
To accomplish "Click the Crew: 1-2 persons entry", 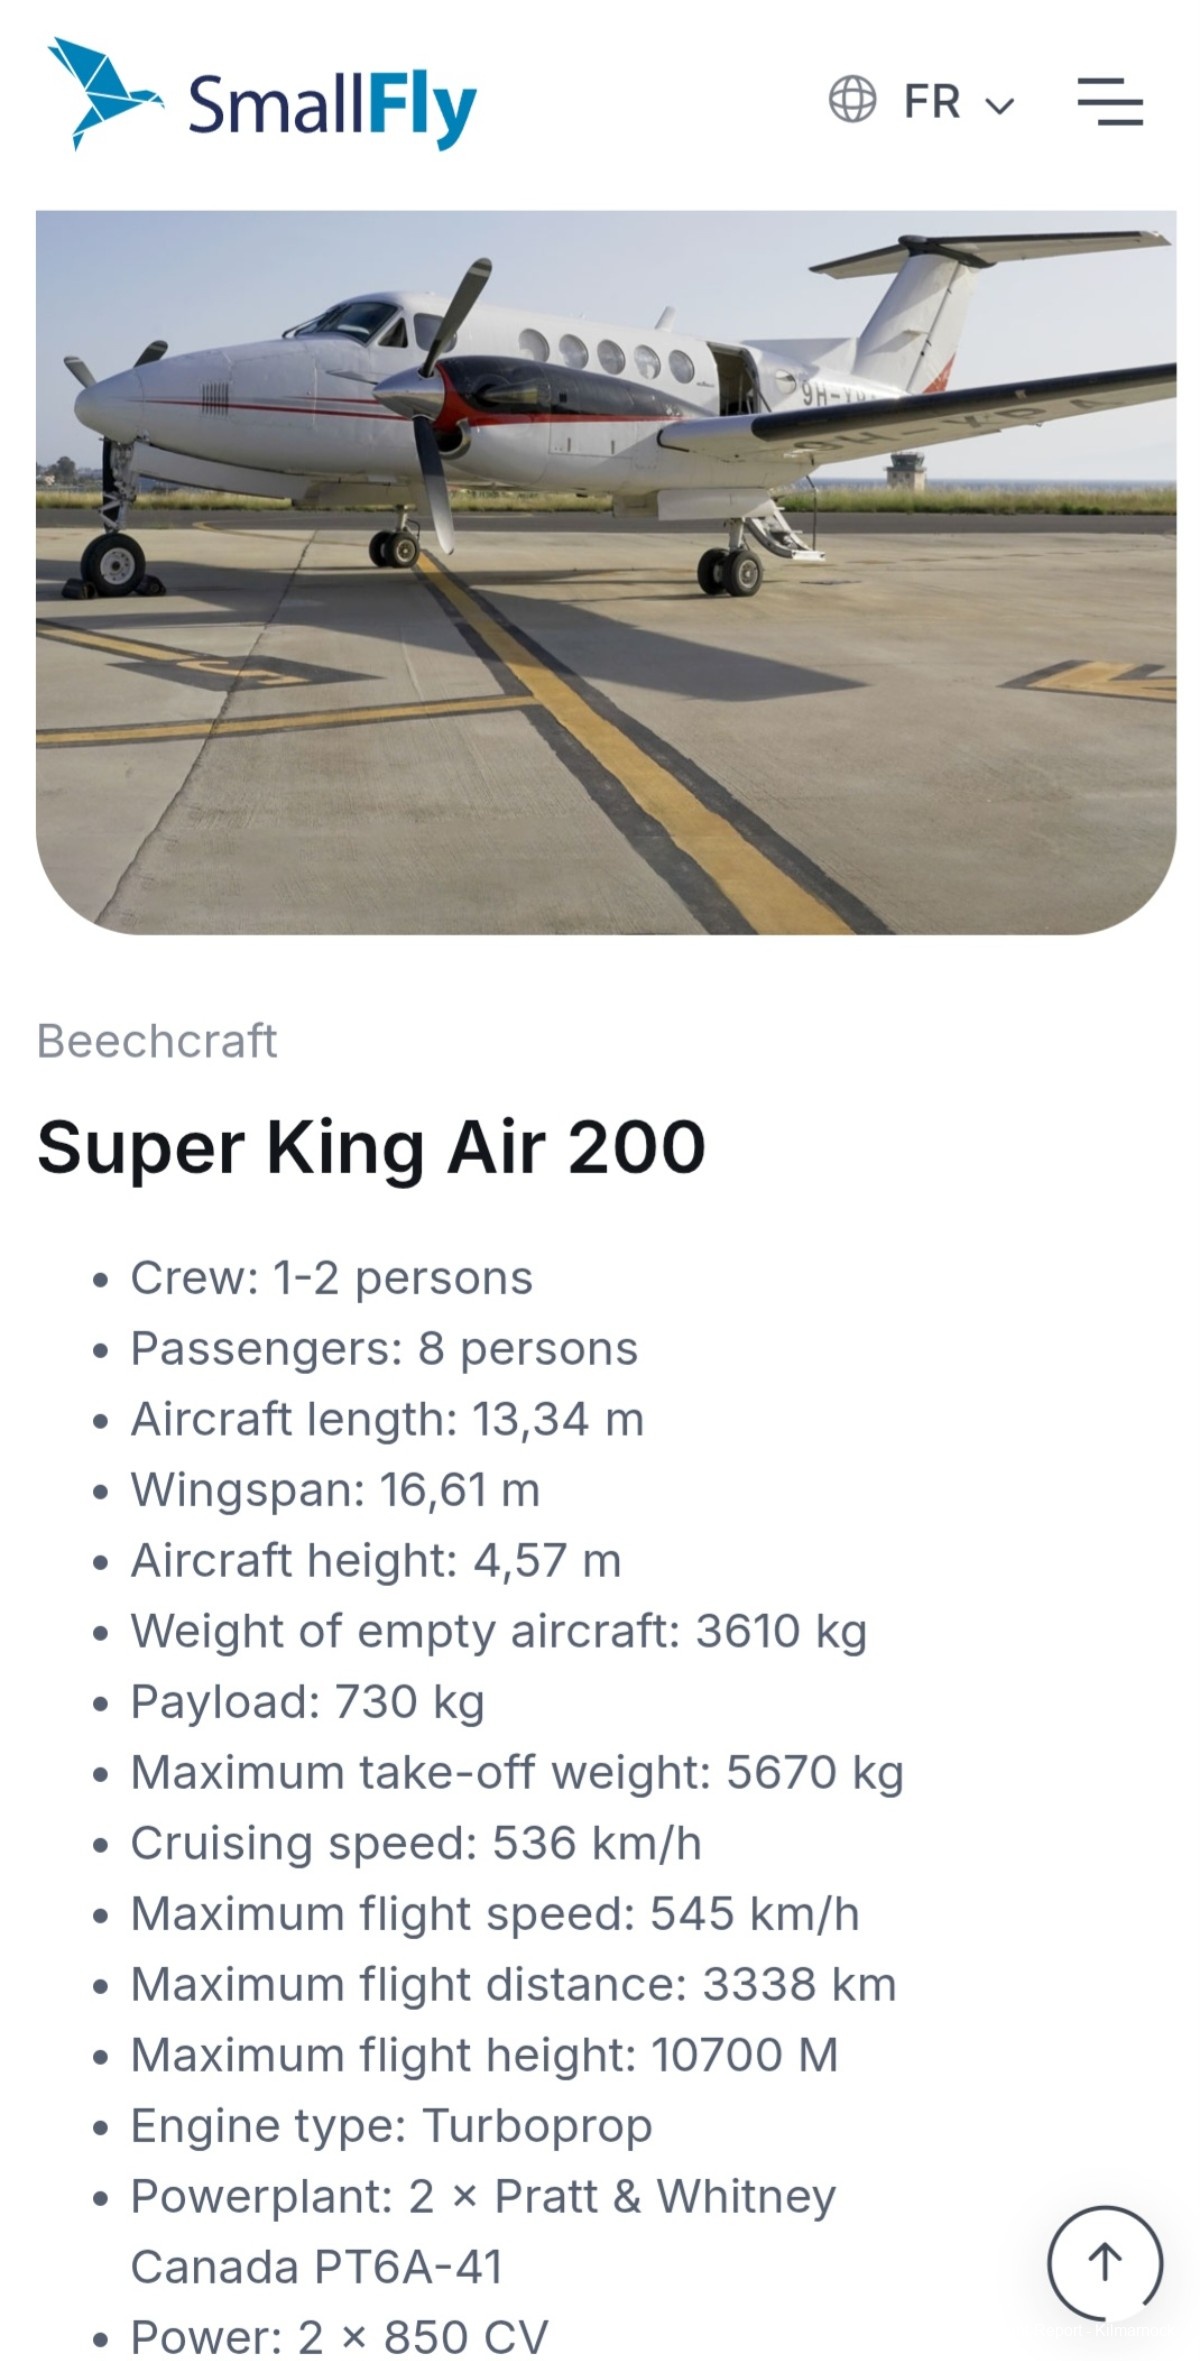I will coord(331,1278).
